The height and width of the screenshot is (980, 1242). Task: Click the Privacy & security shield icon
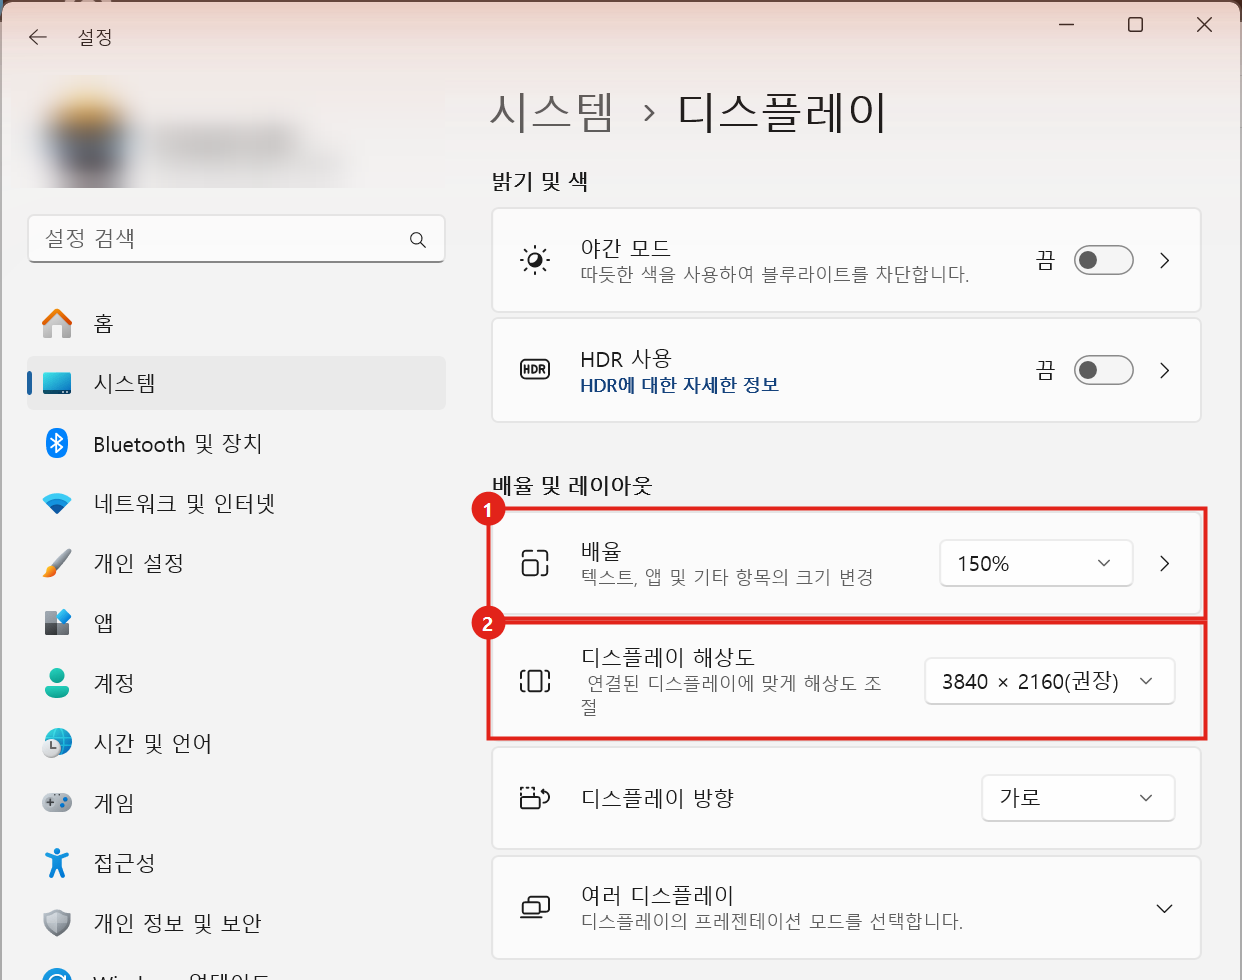point(57,923)
